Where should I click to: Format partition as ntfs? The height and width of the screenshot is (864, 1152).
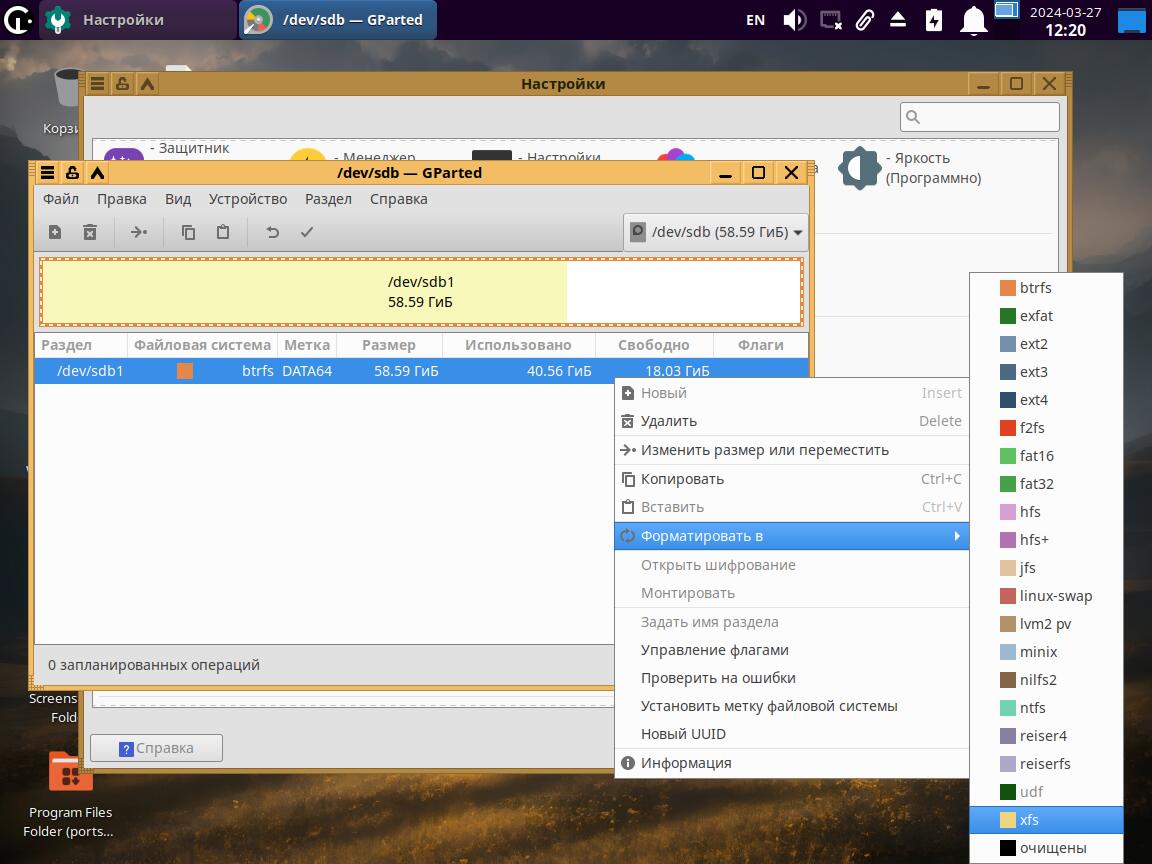[1046, 708]
